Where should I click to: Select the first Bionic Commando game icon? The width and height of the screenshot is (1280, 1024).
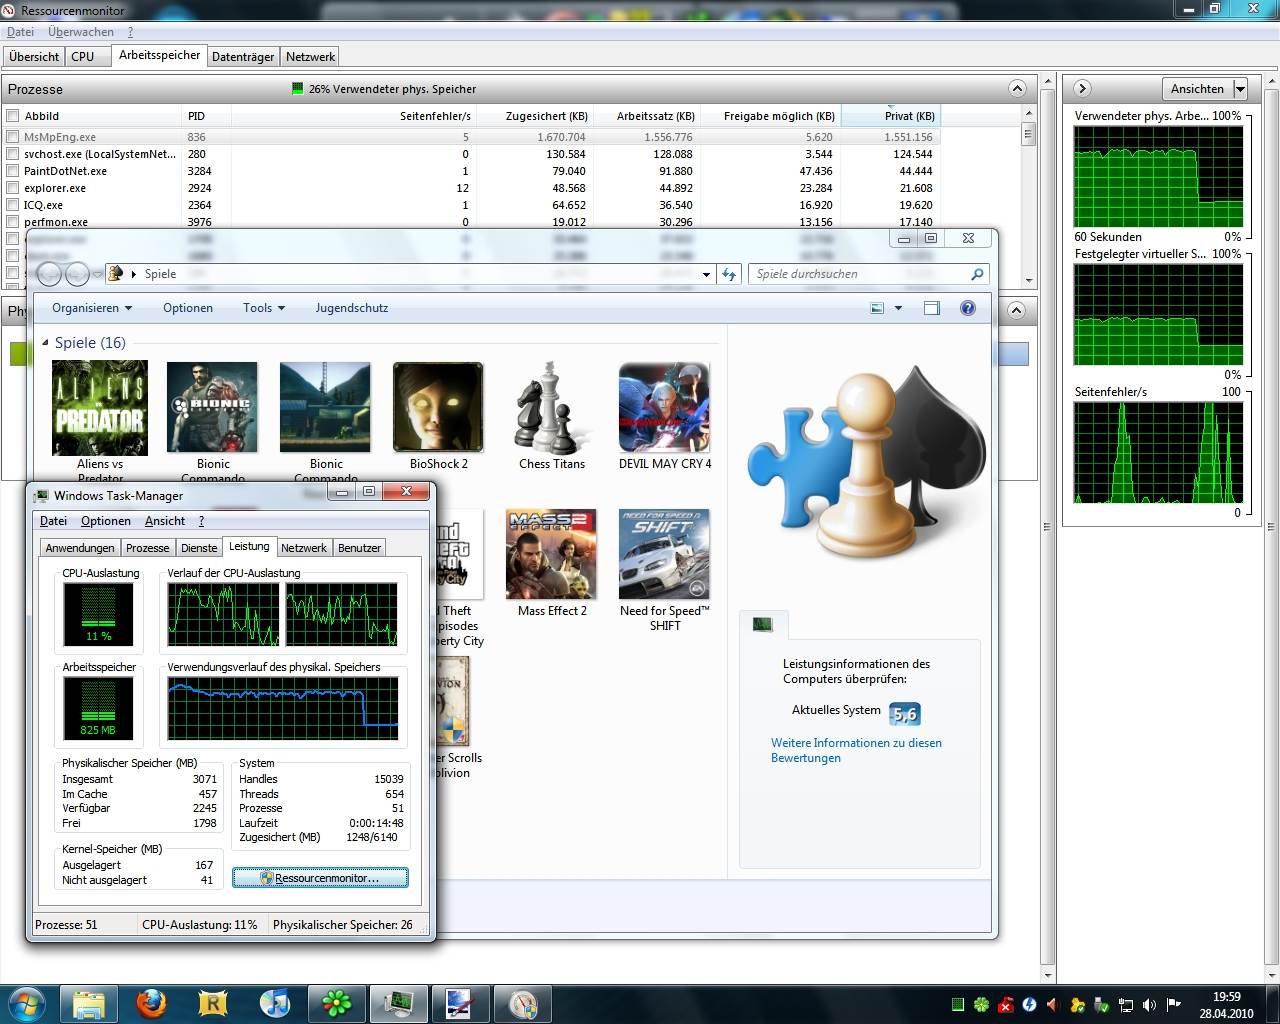tap(212, 407)
